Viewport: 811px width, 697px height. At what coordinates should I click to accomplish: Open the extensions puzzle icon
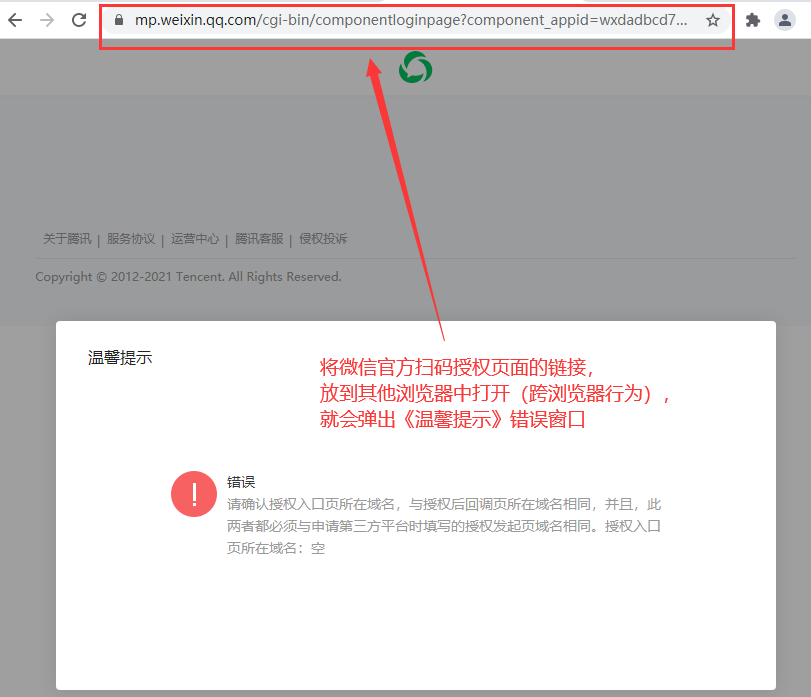[x=753, y=20]
